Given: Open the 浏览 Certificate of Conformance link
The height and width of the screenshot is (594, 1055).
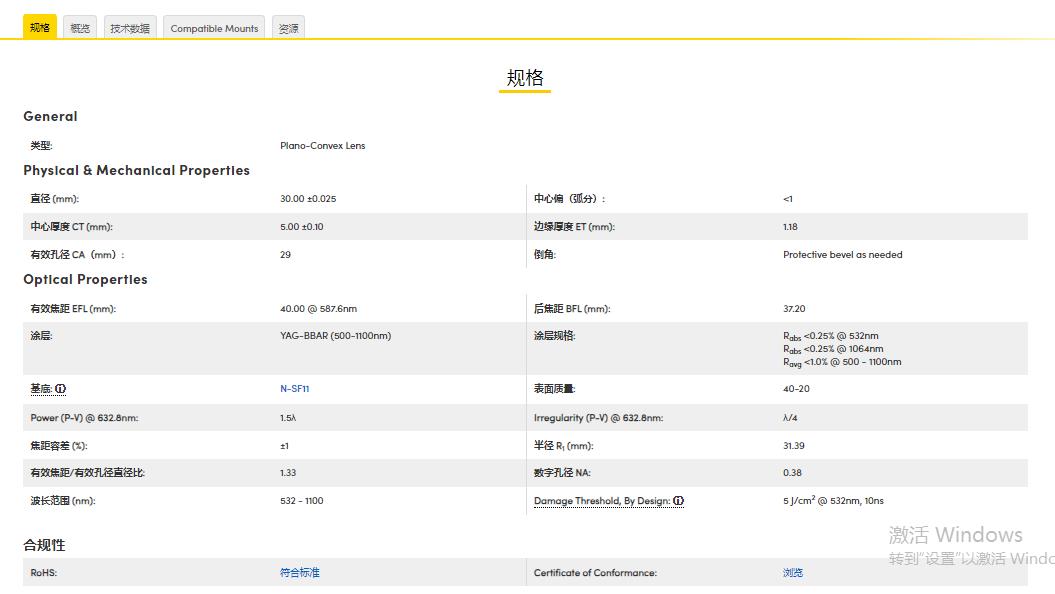Looking at the screenshot, I should click(x=792, y=572).
